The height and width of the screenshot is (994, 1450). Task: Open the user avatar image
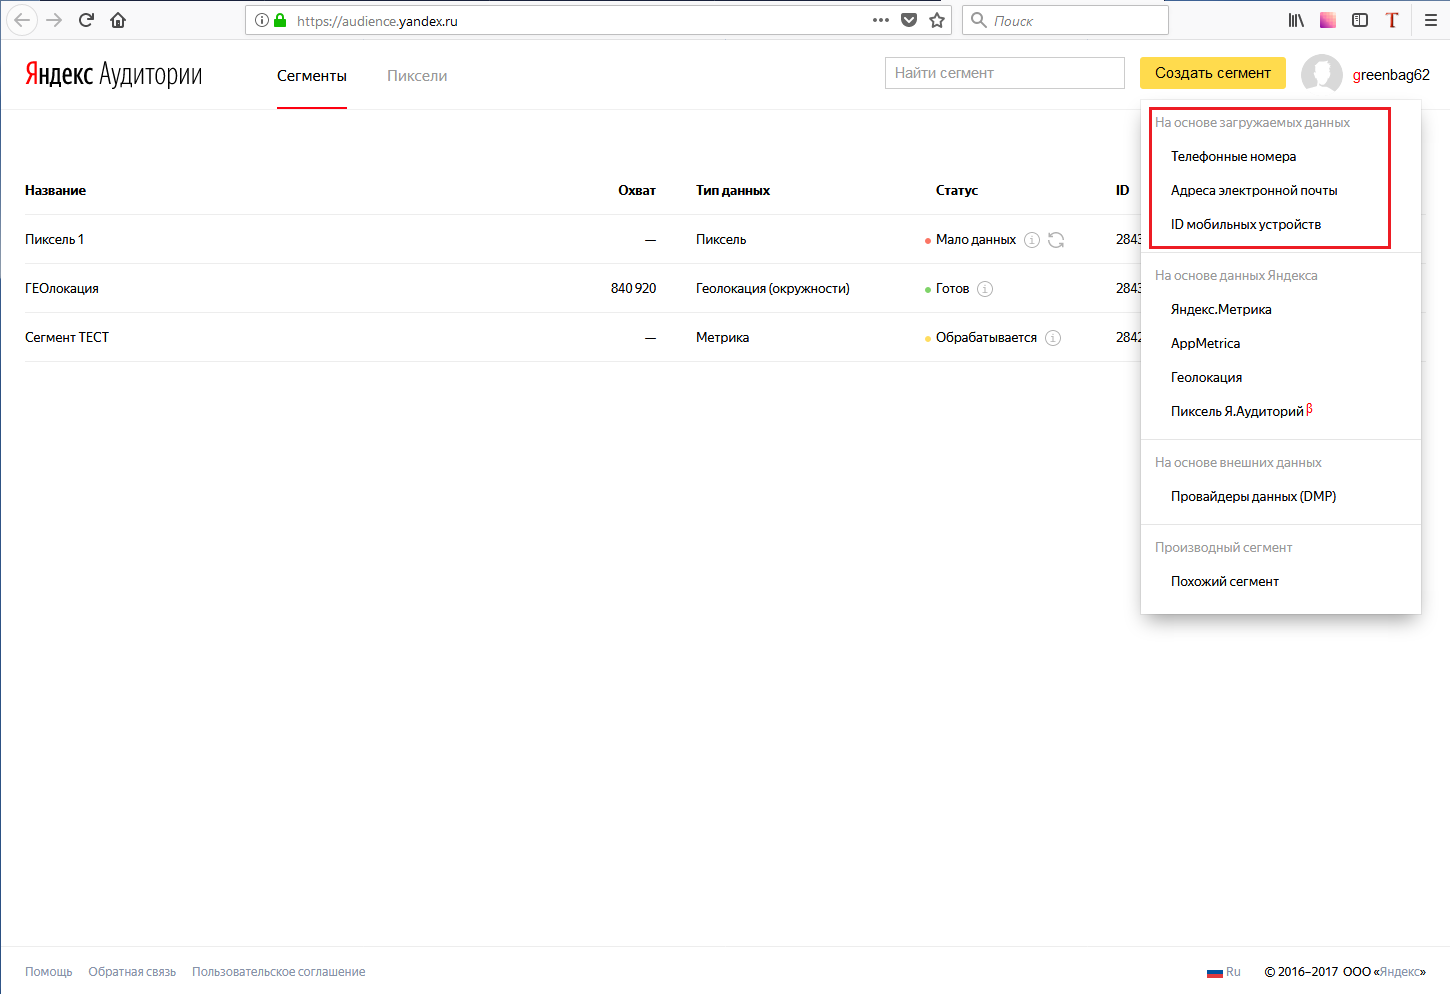coord(1322,74)
